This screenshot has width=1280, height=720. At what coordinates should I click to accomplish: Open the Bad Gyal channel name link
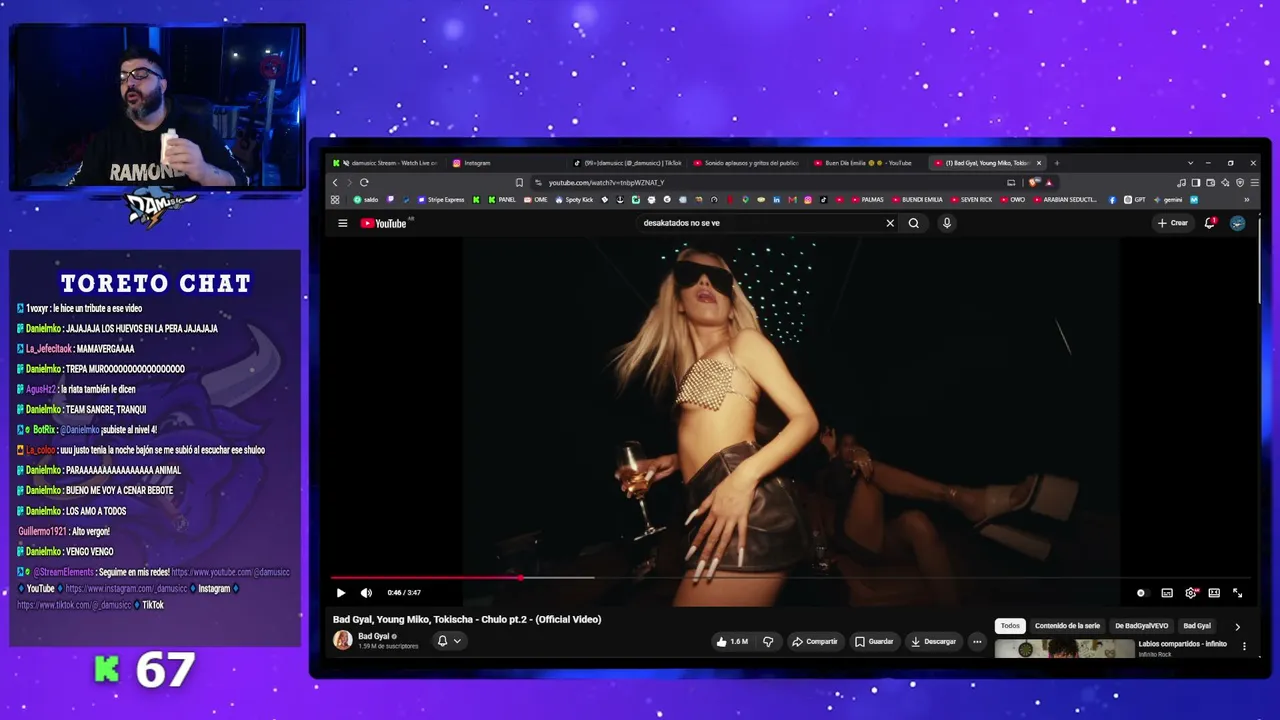coord(374,636)
